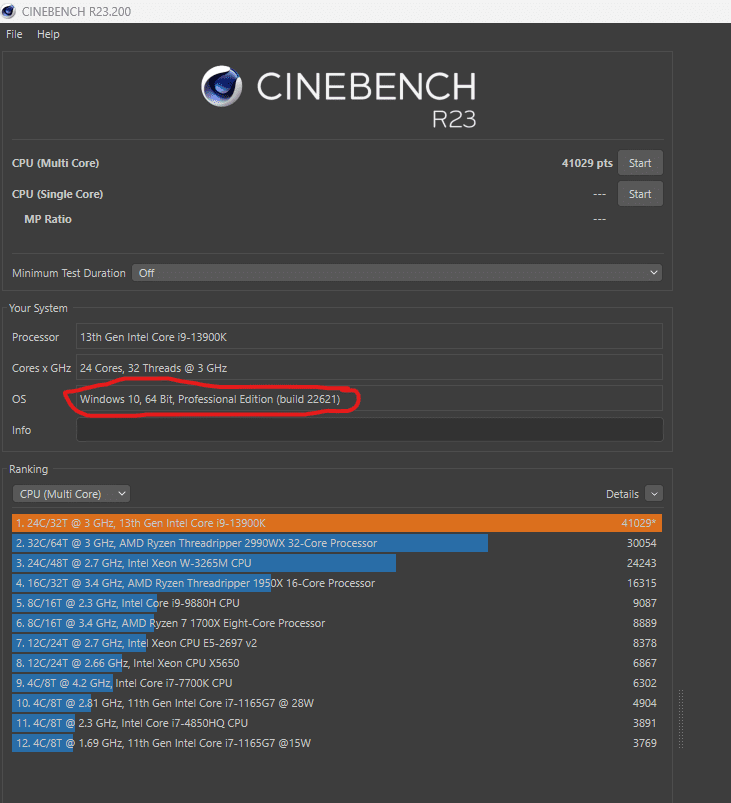731x803 pixels.
Task: Select ranking row 1 Core i9-13900K
Action: pos(337,523)
